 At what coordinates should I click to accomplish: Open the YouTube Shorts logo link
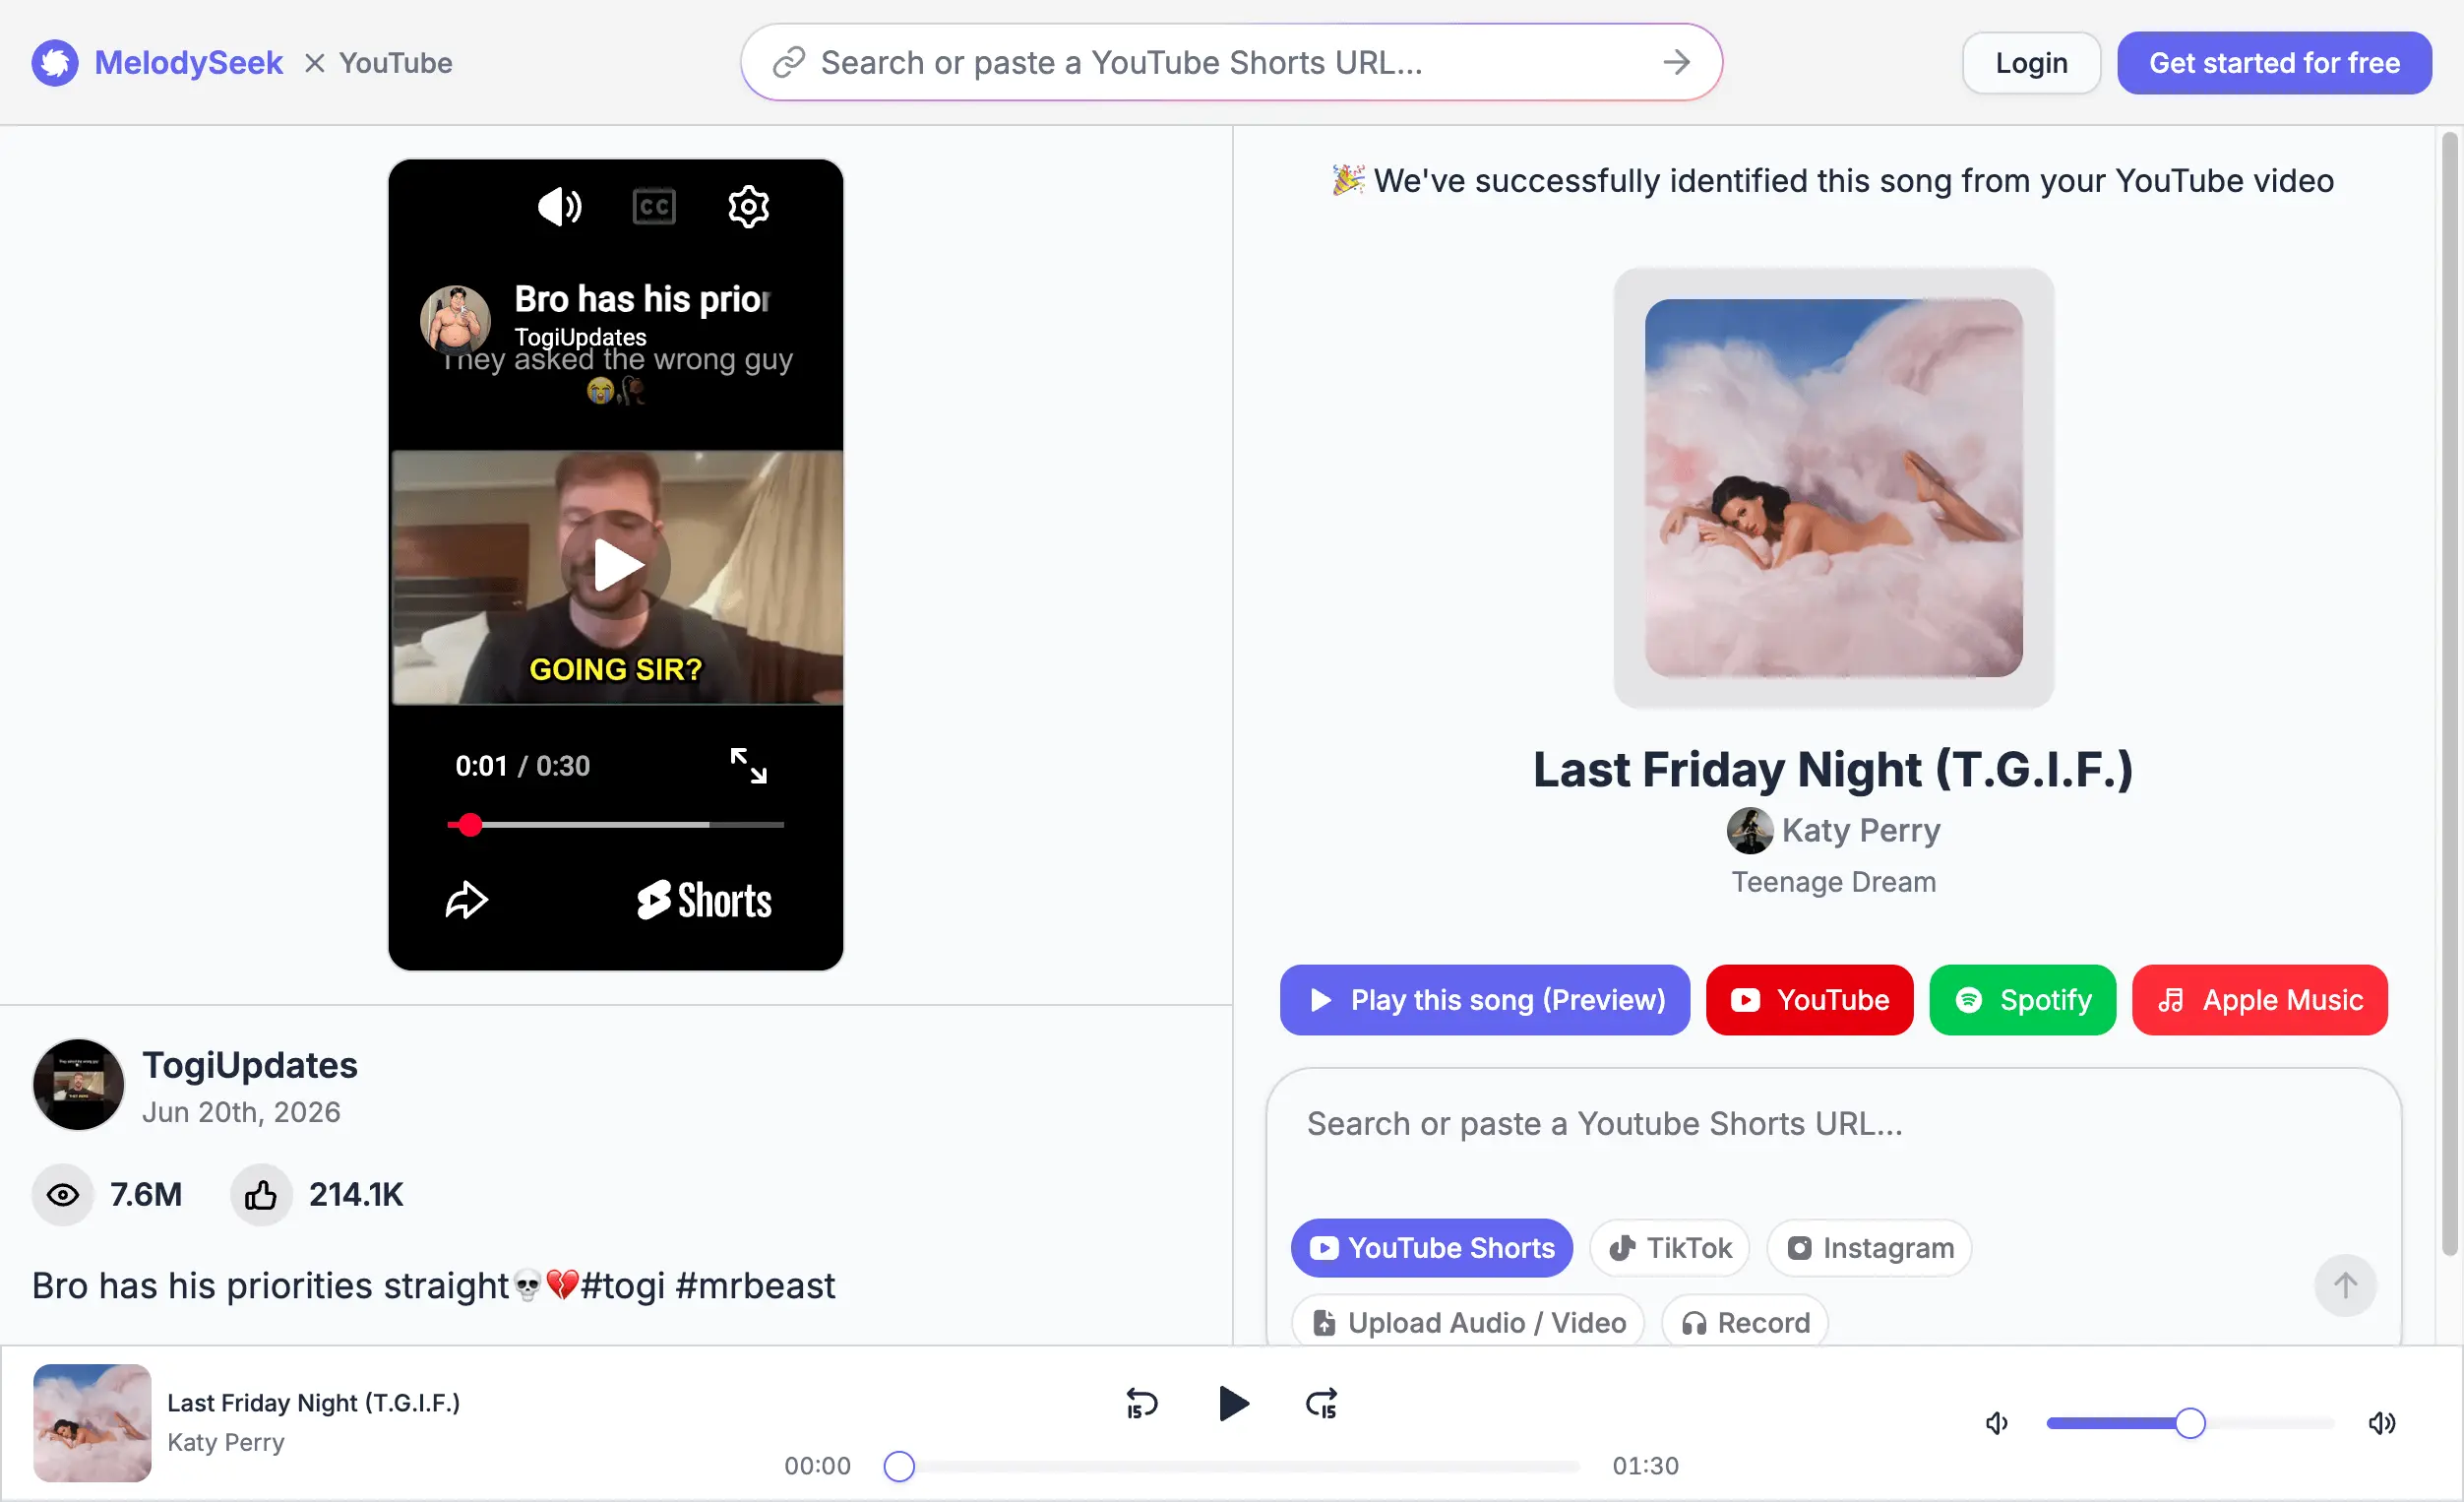coord(704,900)
